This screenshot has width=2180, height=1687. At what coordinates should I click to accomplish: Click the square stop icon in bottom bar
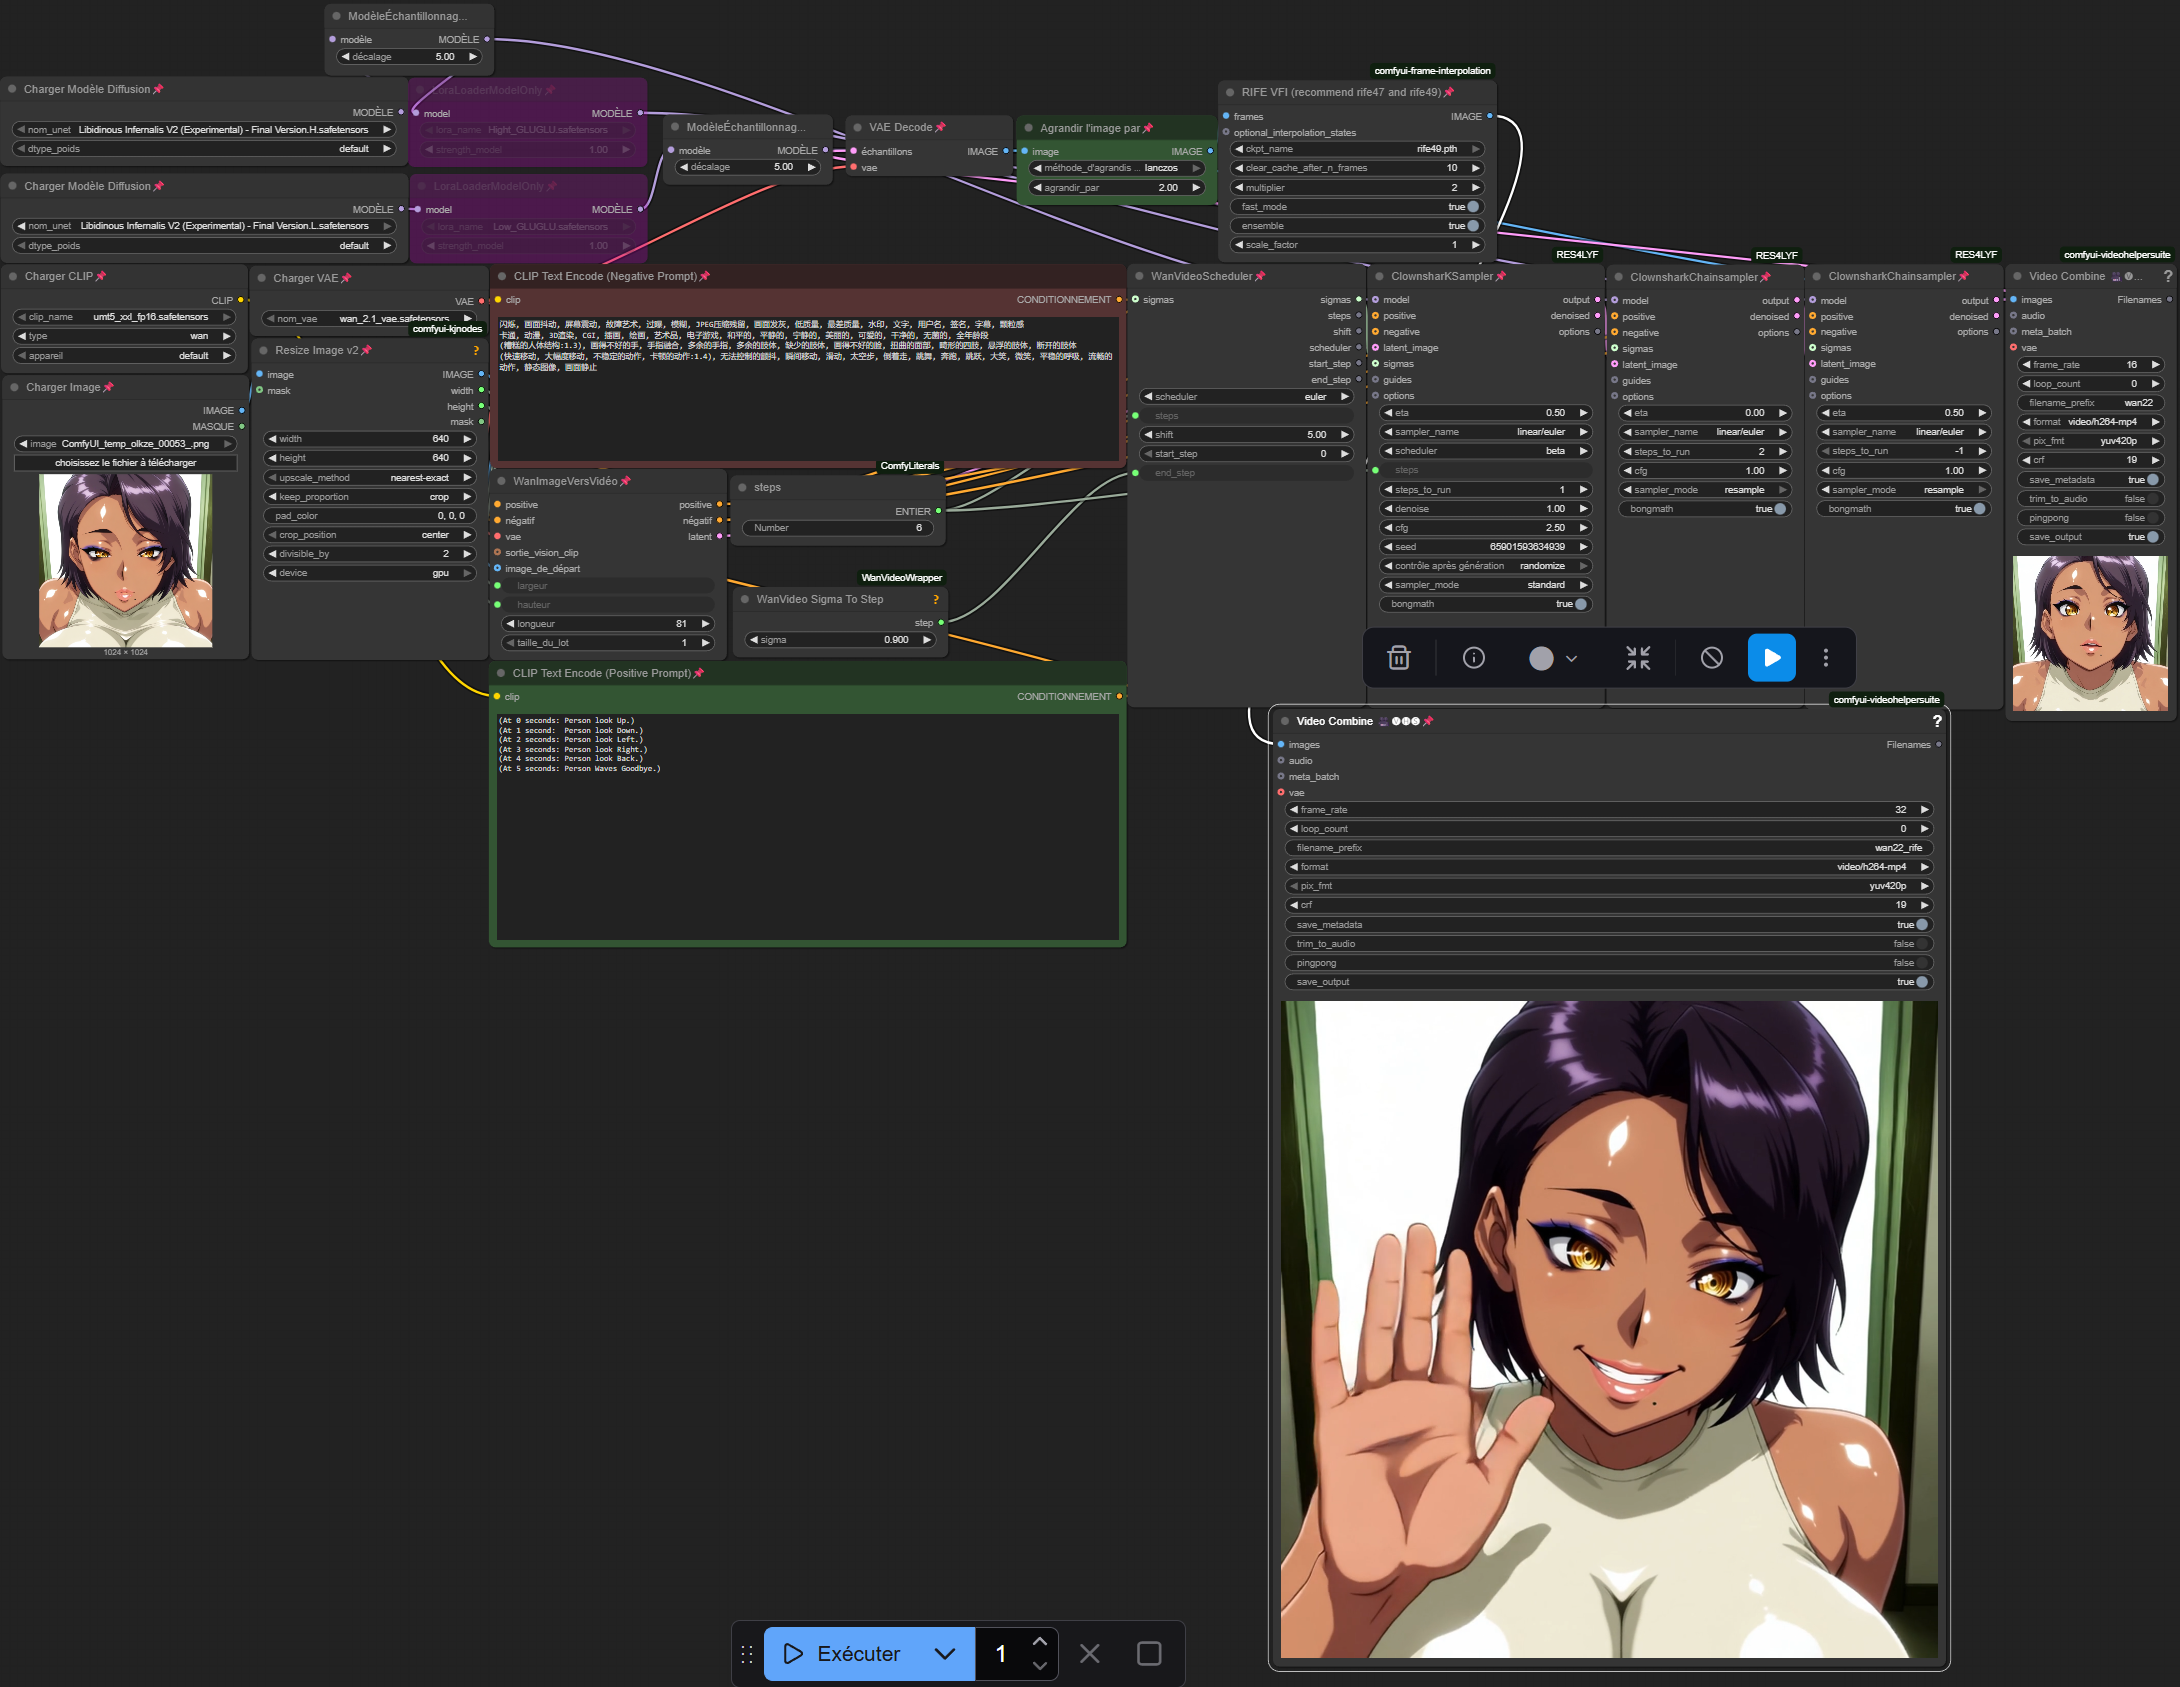pos(1149,1654)
